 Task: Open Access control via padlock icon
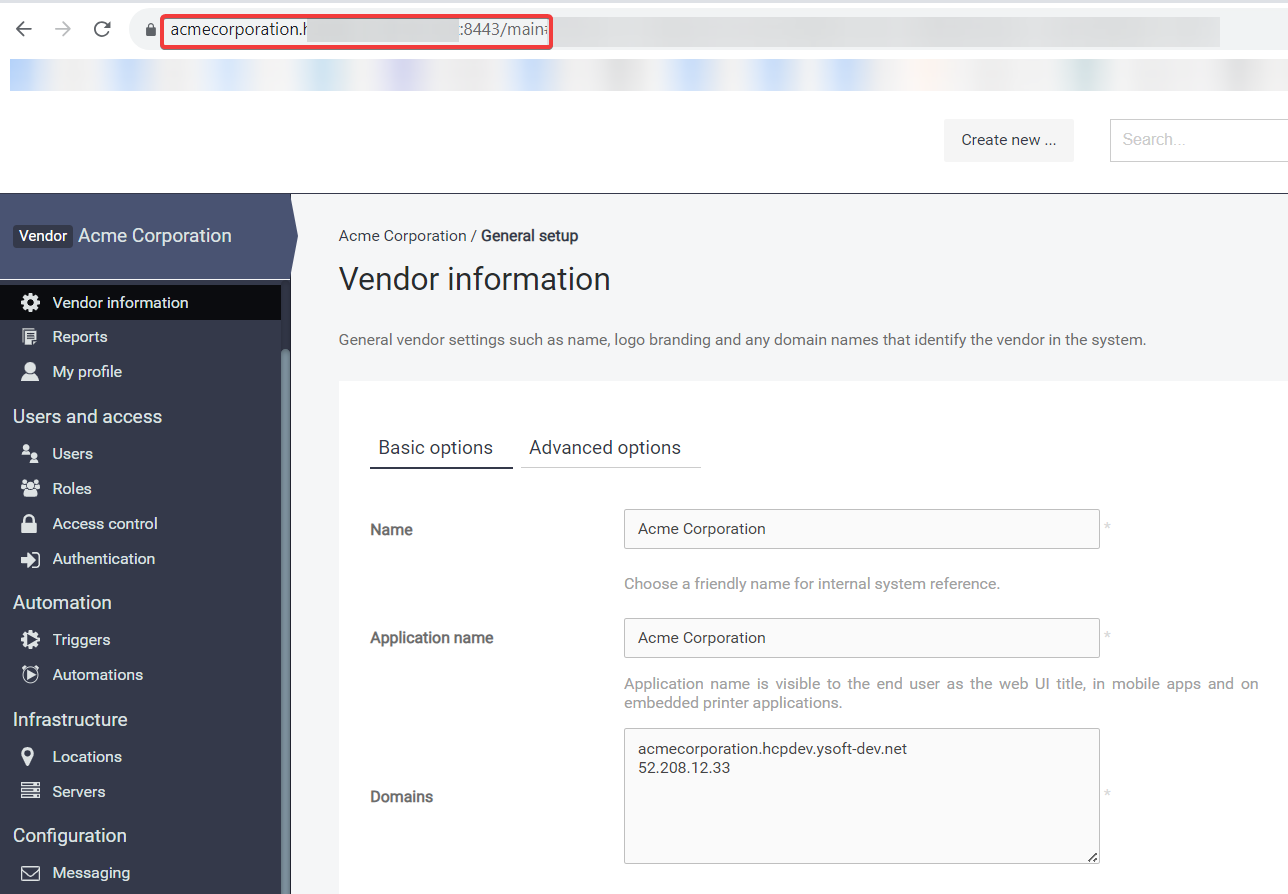tap(31, 524)
